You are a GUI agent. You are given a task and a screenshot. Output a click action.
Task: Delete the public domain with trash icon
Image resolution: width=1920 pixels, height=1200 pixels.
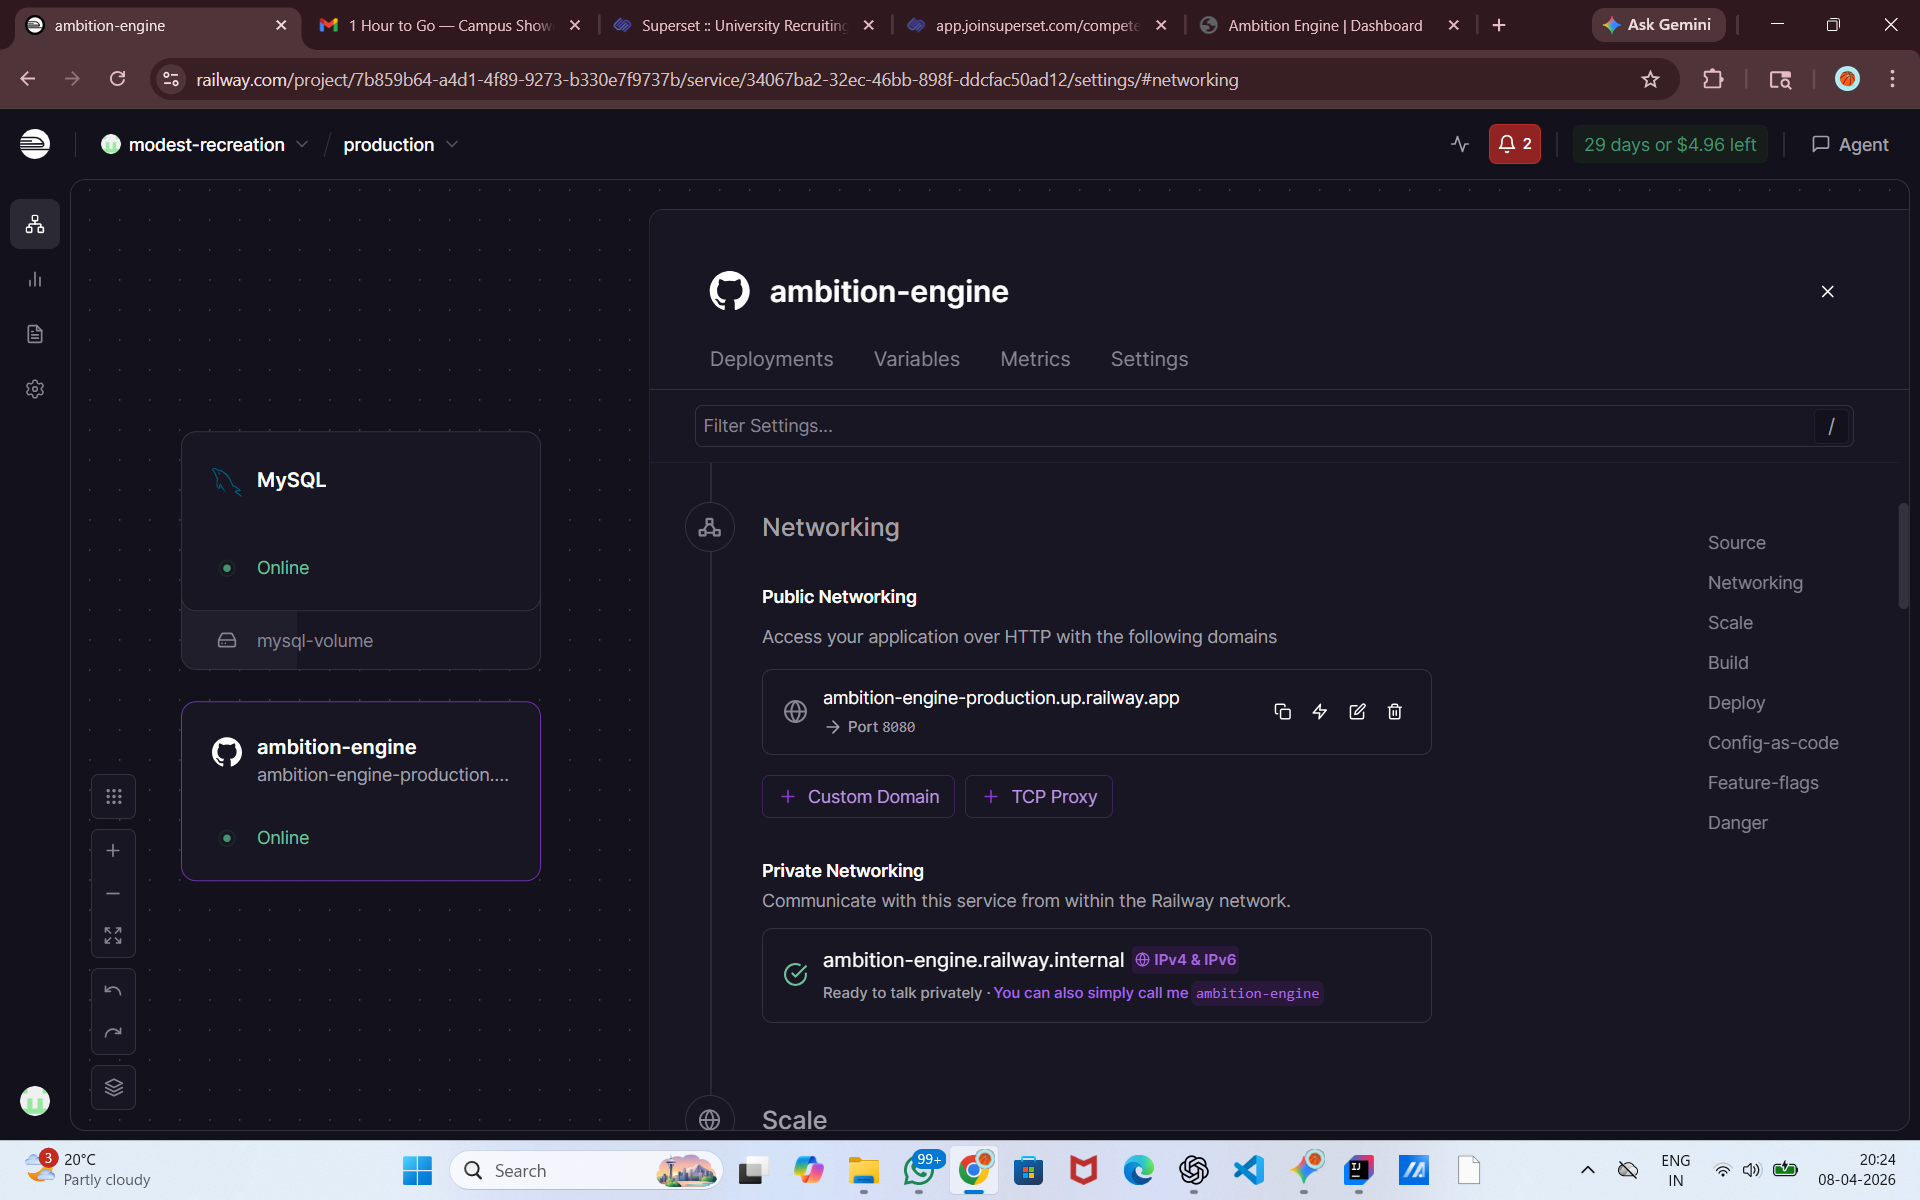point(1395,711)
